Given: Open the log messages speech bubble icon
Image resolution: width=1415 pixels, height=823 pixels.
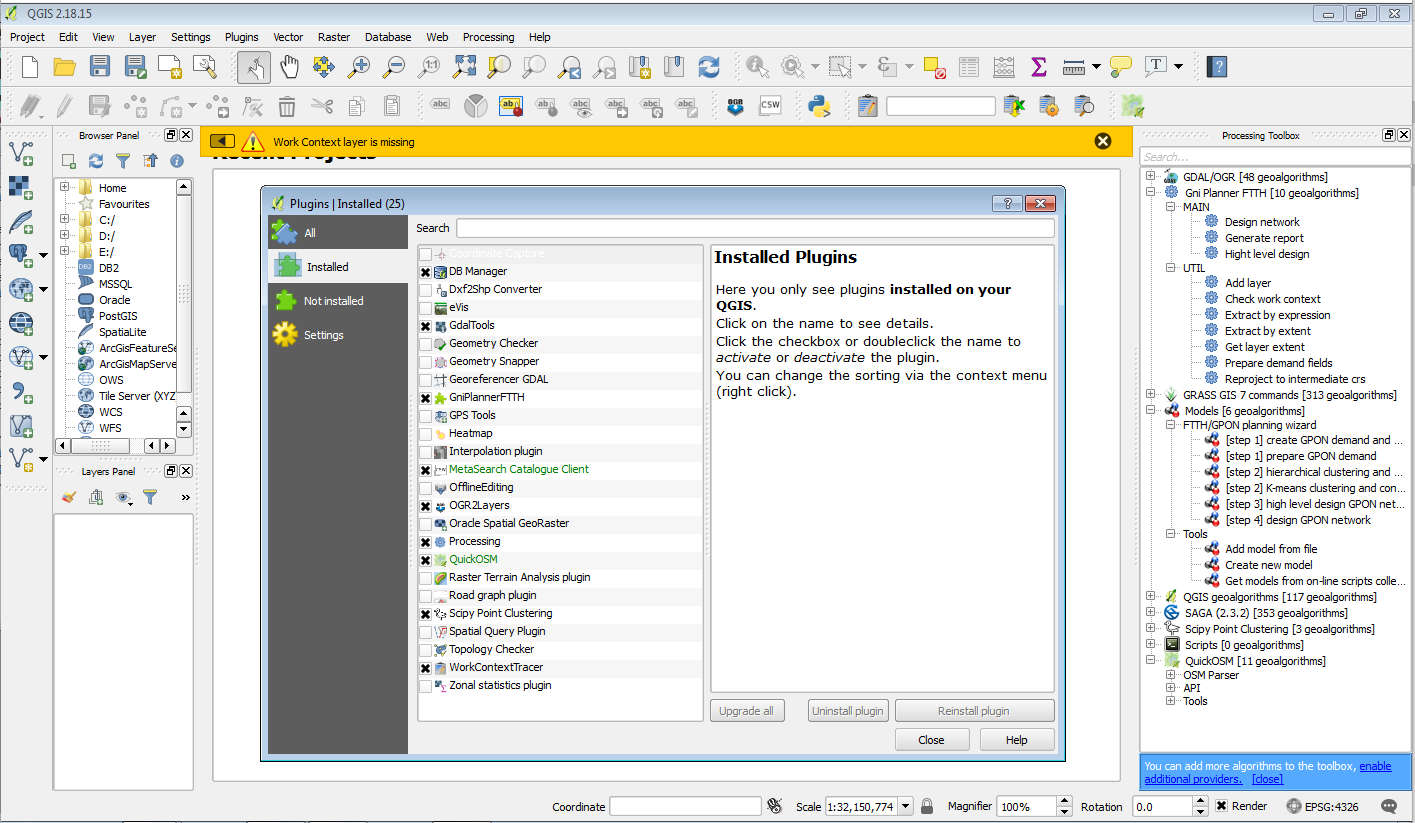Looking at the screenshot, I should (1389, 806).
